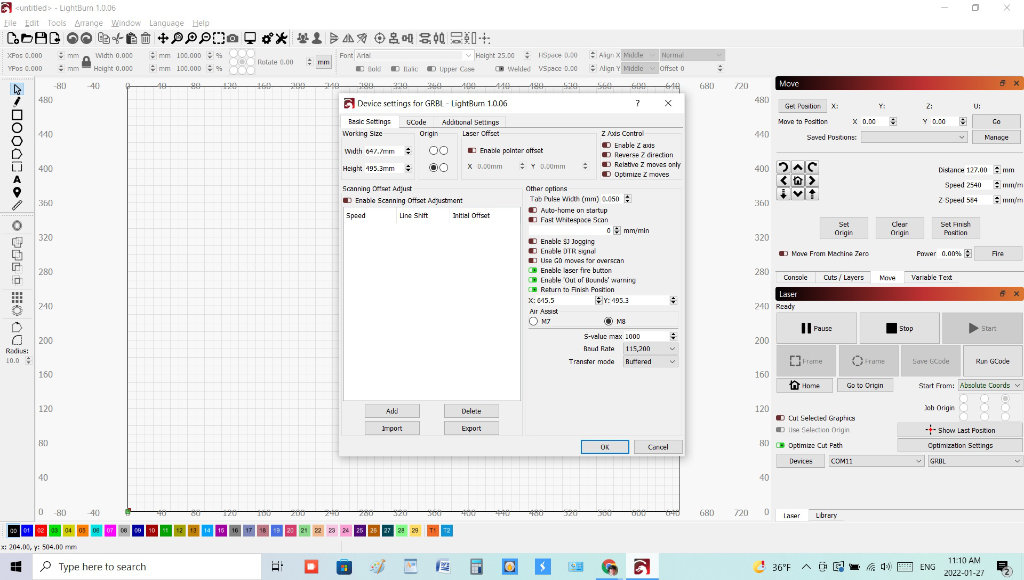The height and width of the screenshot is (580, 1024).
Task: Toggle Fast Whitespace Scan switch
Action: coord(533,220)
